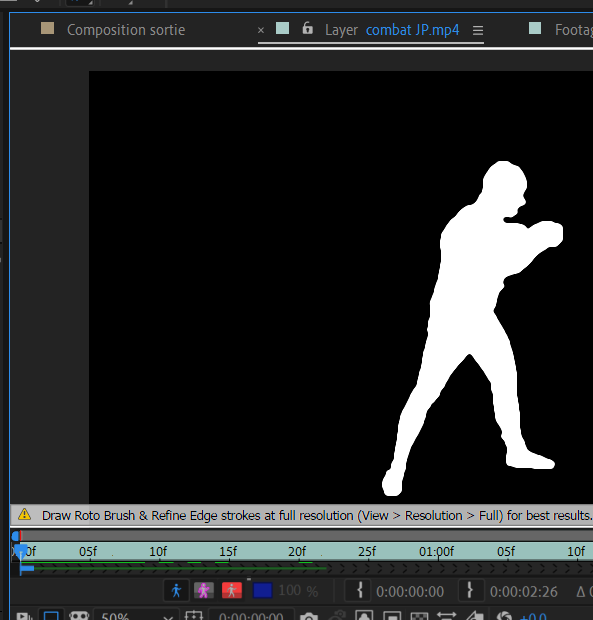Screen dimensions: 593x620
Task: Click the current time field in viewer footer
Action: tap(251, 616)
